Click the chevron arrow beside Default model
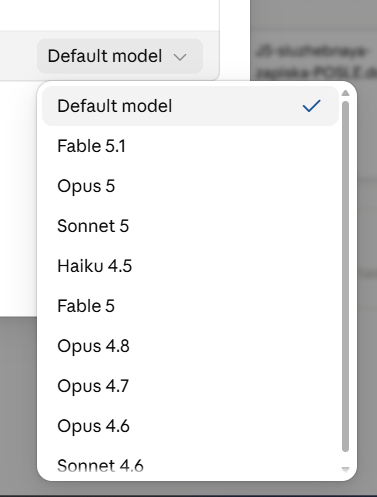377x497 pixels. (x=180, y=57)
